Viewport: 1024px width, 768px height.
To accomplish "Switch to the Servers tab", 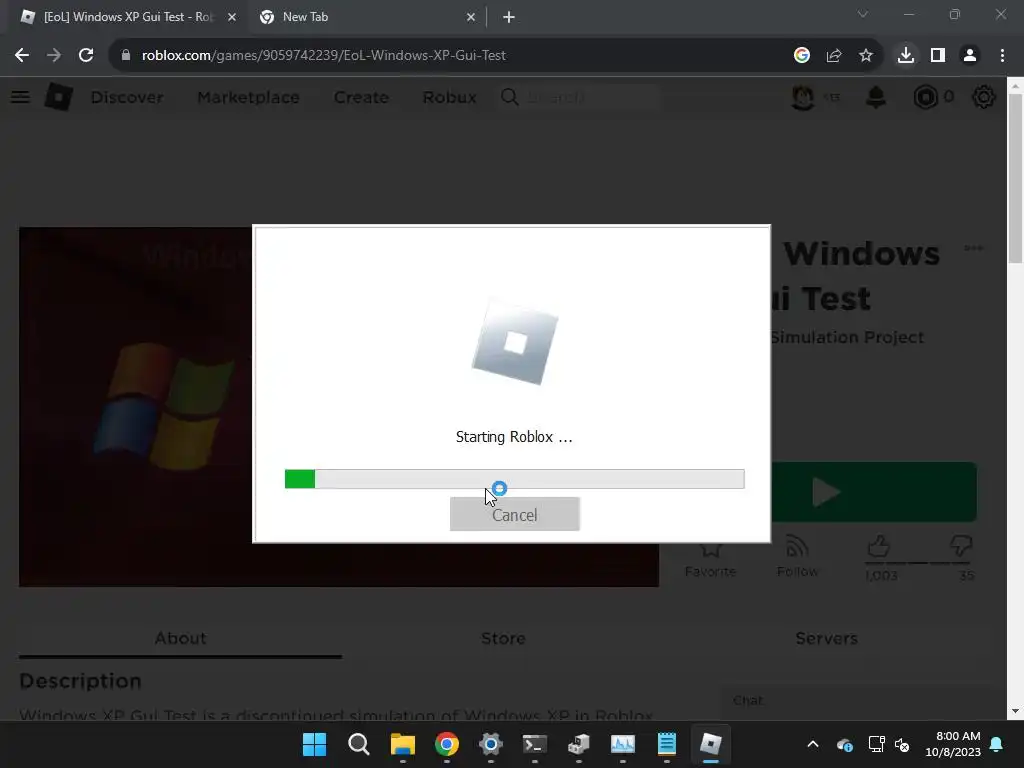I will click(826, 638).
